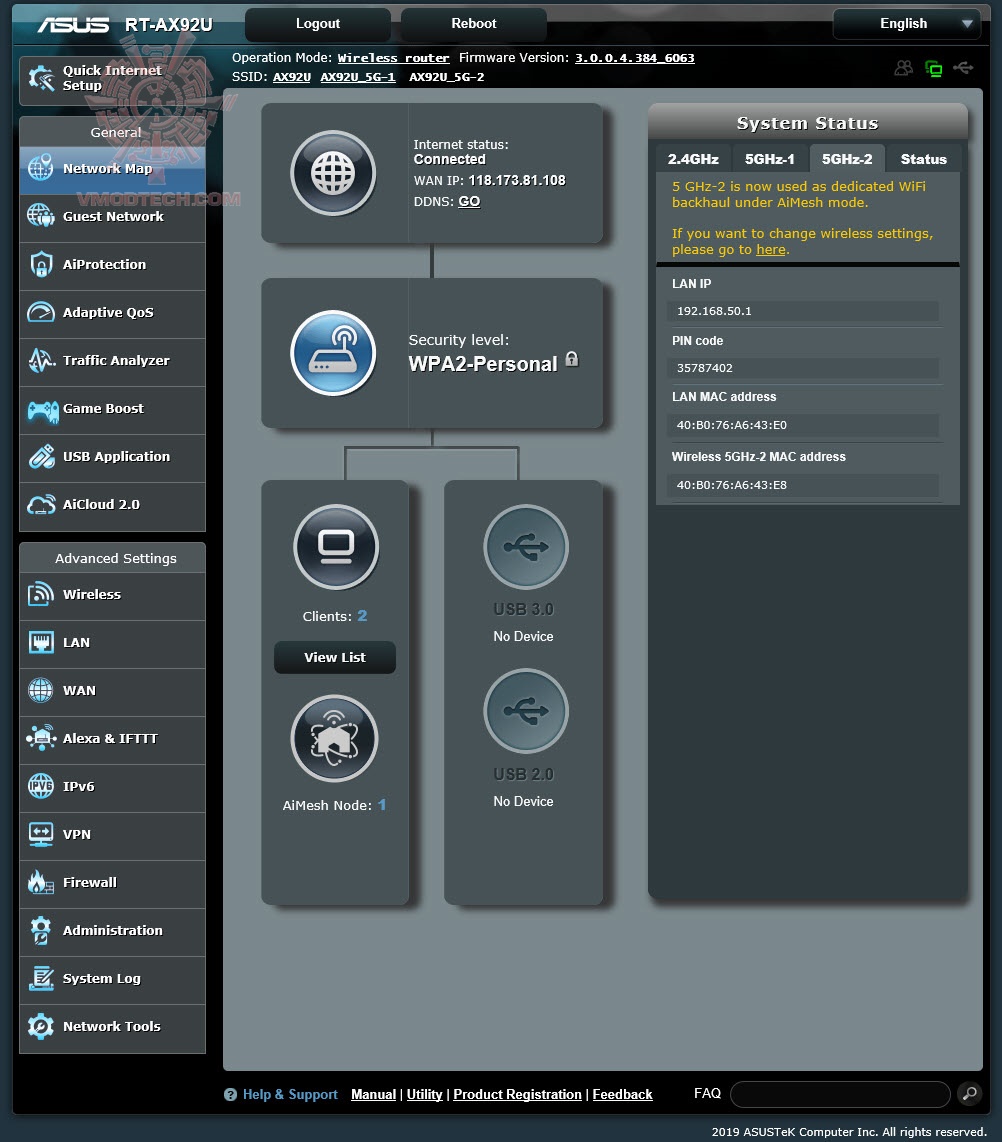The width and height of the screenshot is (1002, 1142).
Task: Open the Utility link in footer
Action: [425, 1095]
